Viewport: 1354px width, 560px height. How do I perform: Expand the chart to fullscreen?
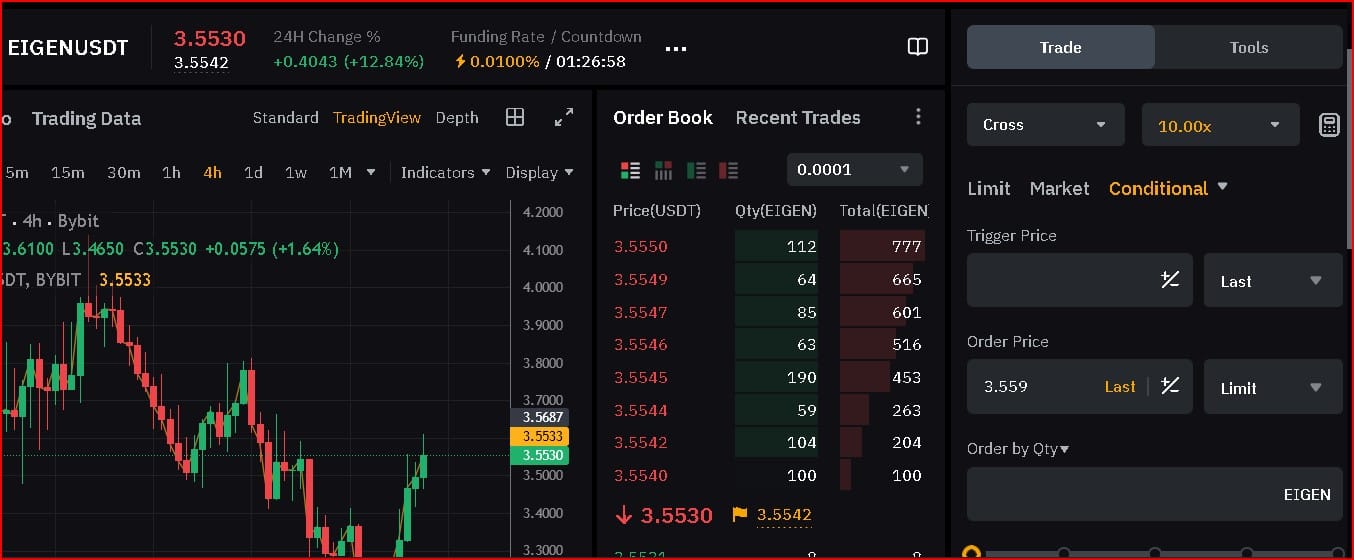564,117
